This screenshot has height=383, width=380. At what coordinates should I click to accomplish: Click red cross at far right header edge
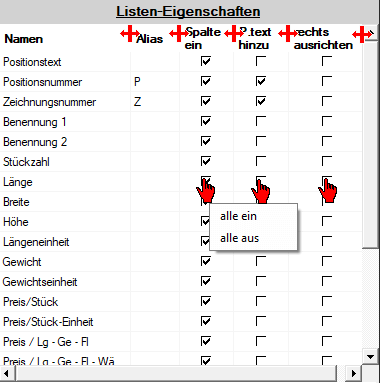(x=362, y=34)
